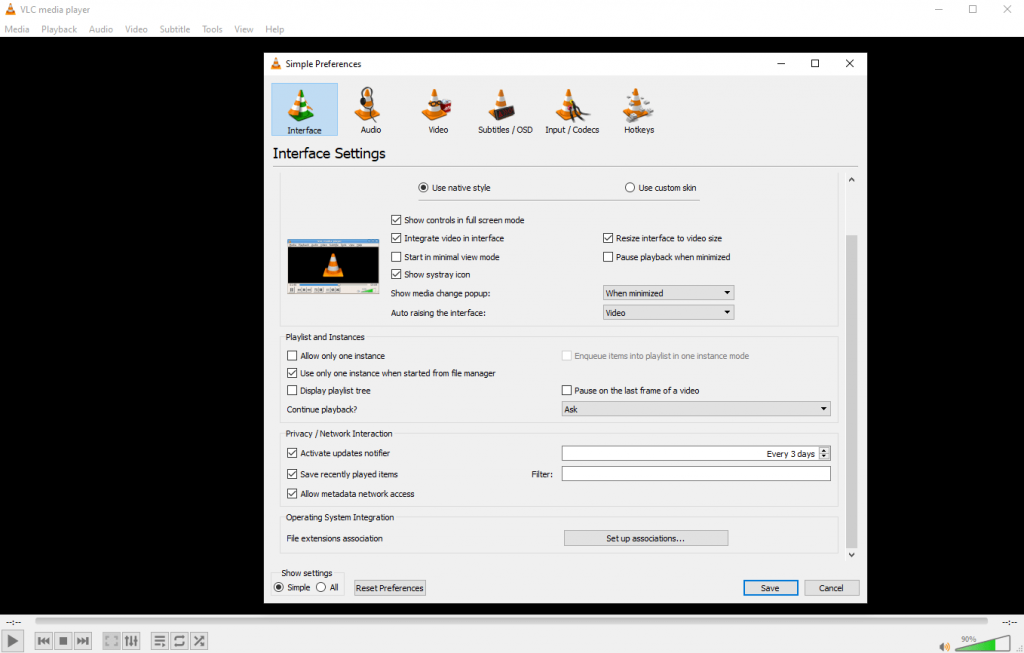The height and width of the screenshot is (653, 1024).
Task: Toggle Save recently played items
Action: (x=292, y=474)
